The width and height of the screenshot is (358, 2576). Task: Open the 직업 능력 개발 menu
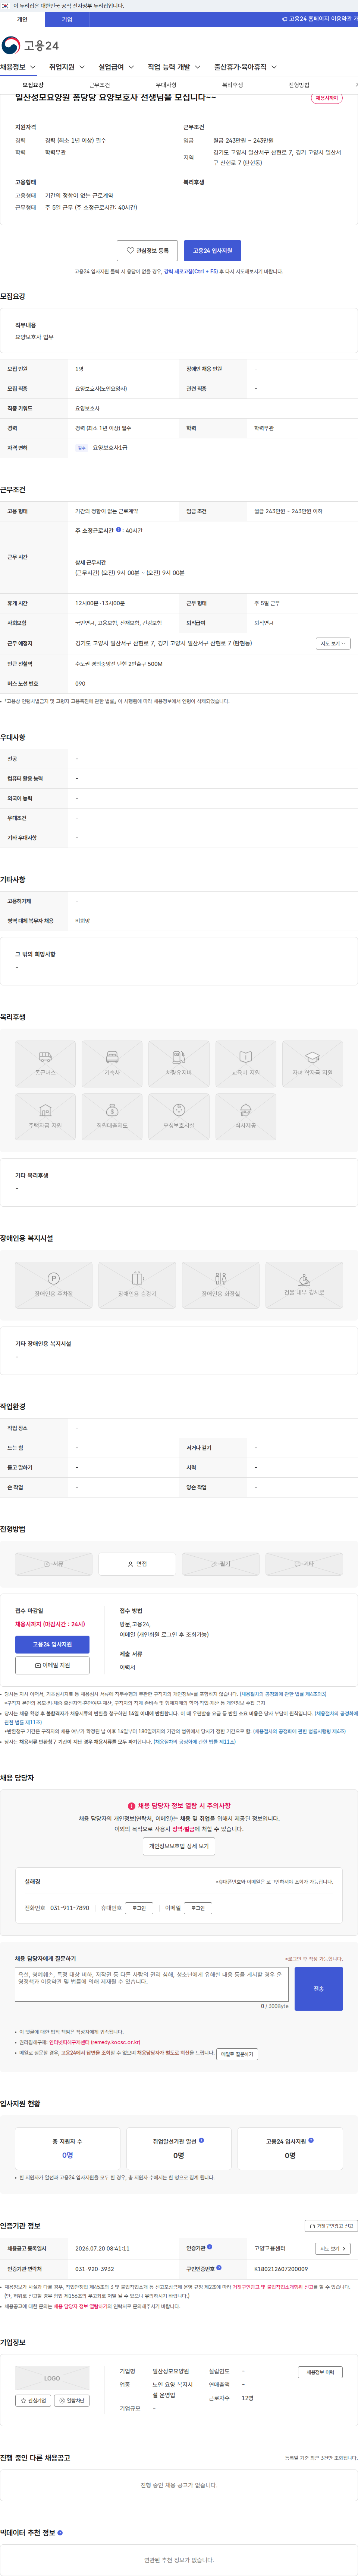tap(174, 67)
